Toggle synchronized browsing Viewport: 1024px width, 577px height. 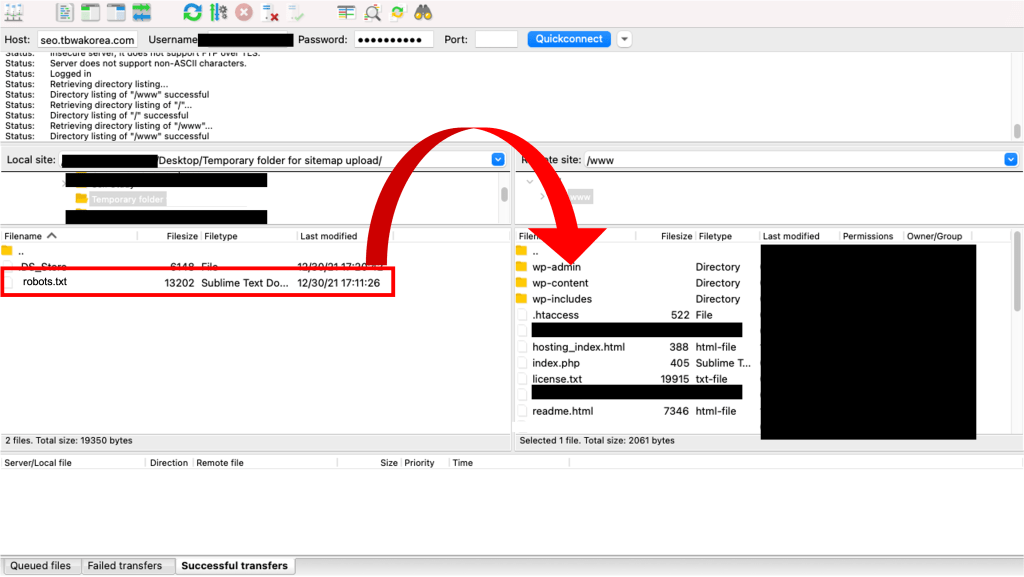coord(398,12)
